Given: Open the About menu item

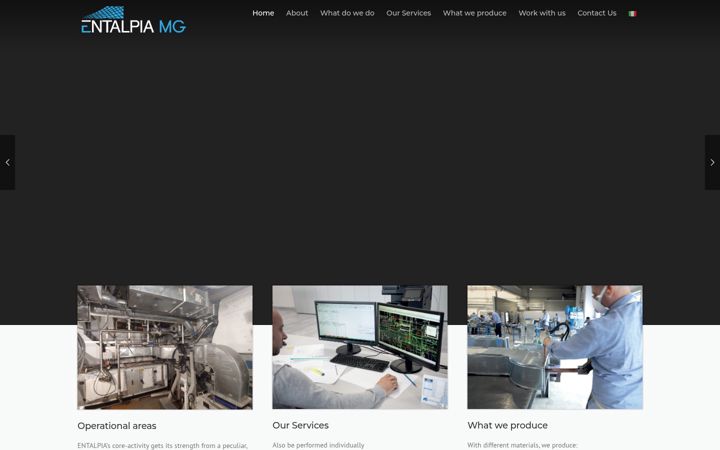Looking at the screenshot, I should 297,13.
